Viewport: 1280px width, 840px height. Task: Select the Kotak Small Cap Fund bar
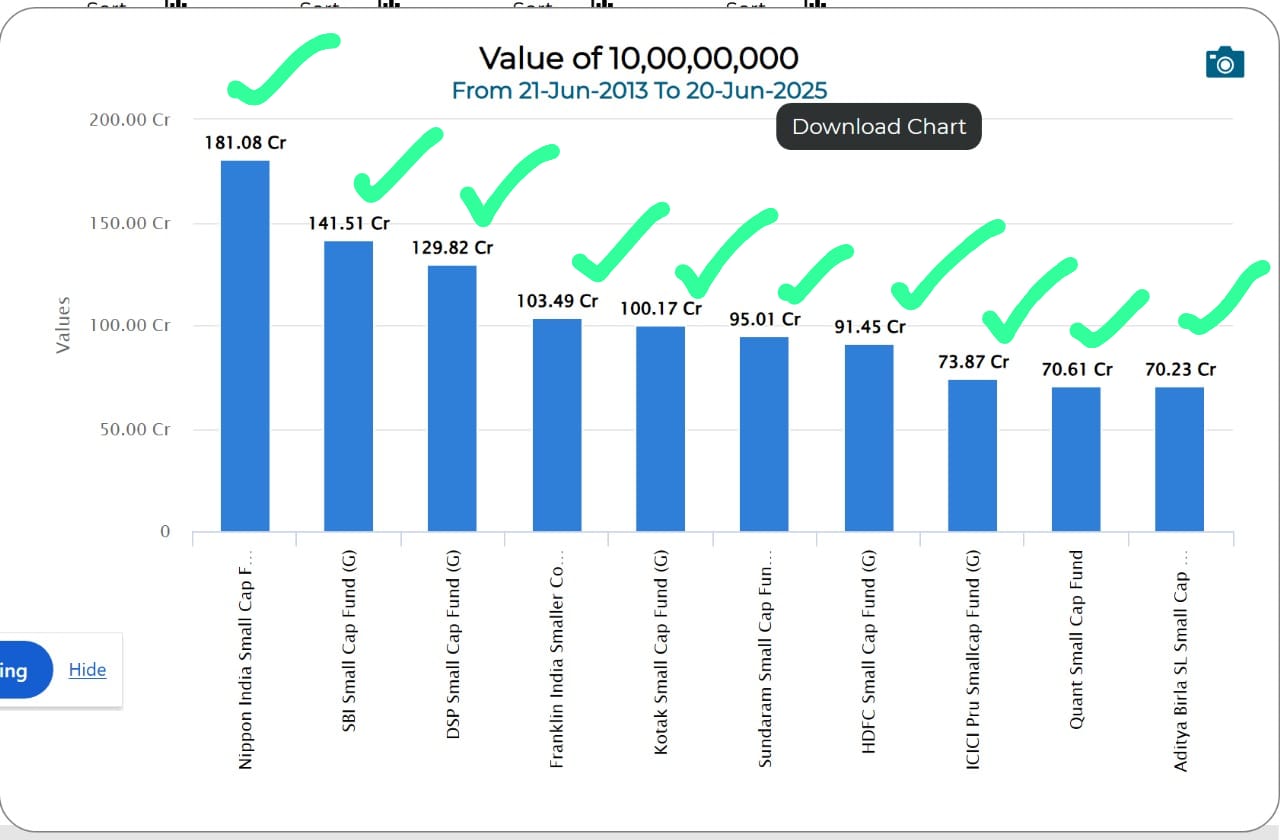click(x=660, y=430)
